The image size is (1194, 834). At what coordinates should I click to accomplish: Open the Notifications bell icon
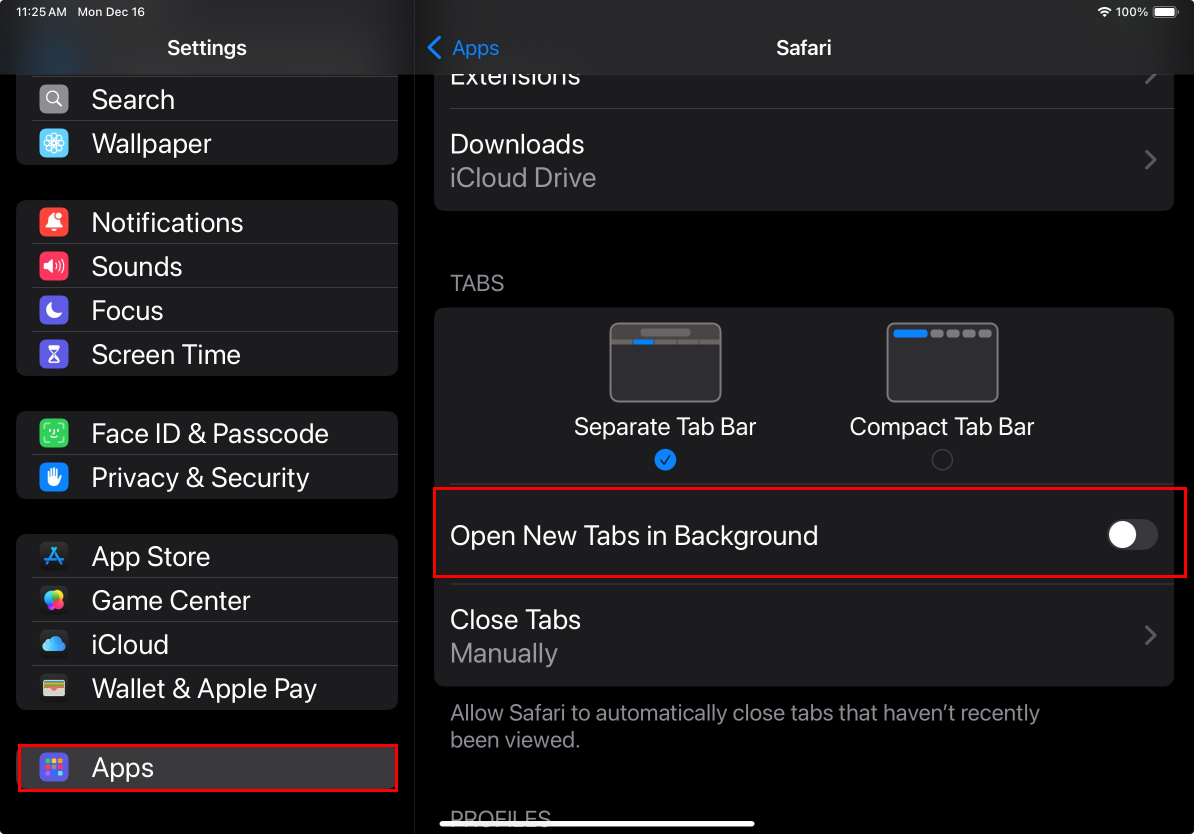coord(54,222)
